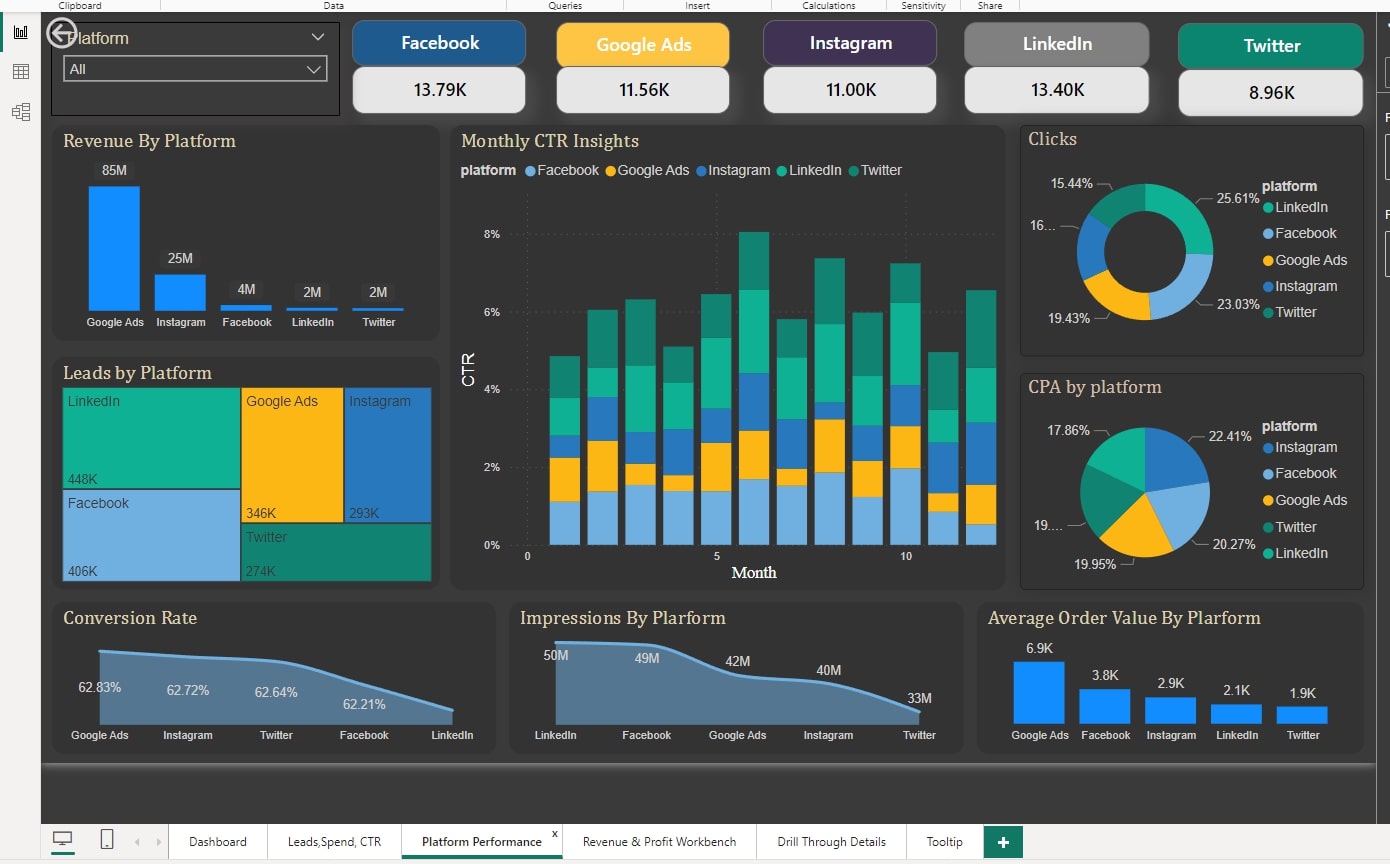Click the Instagram header button
1390x864 pixels.
pyautogui.click(x=850, y=43)
